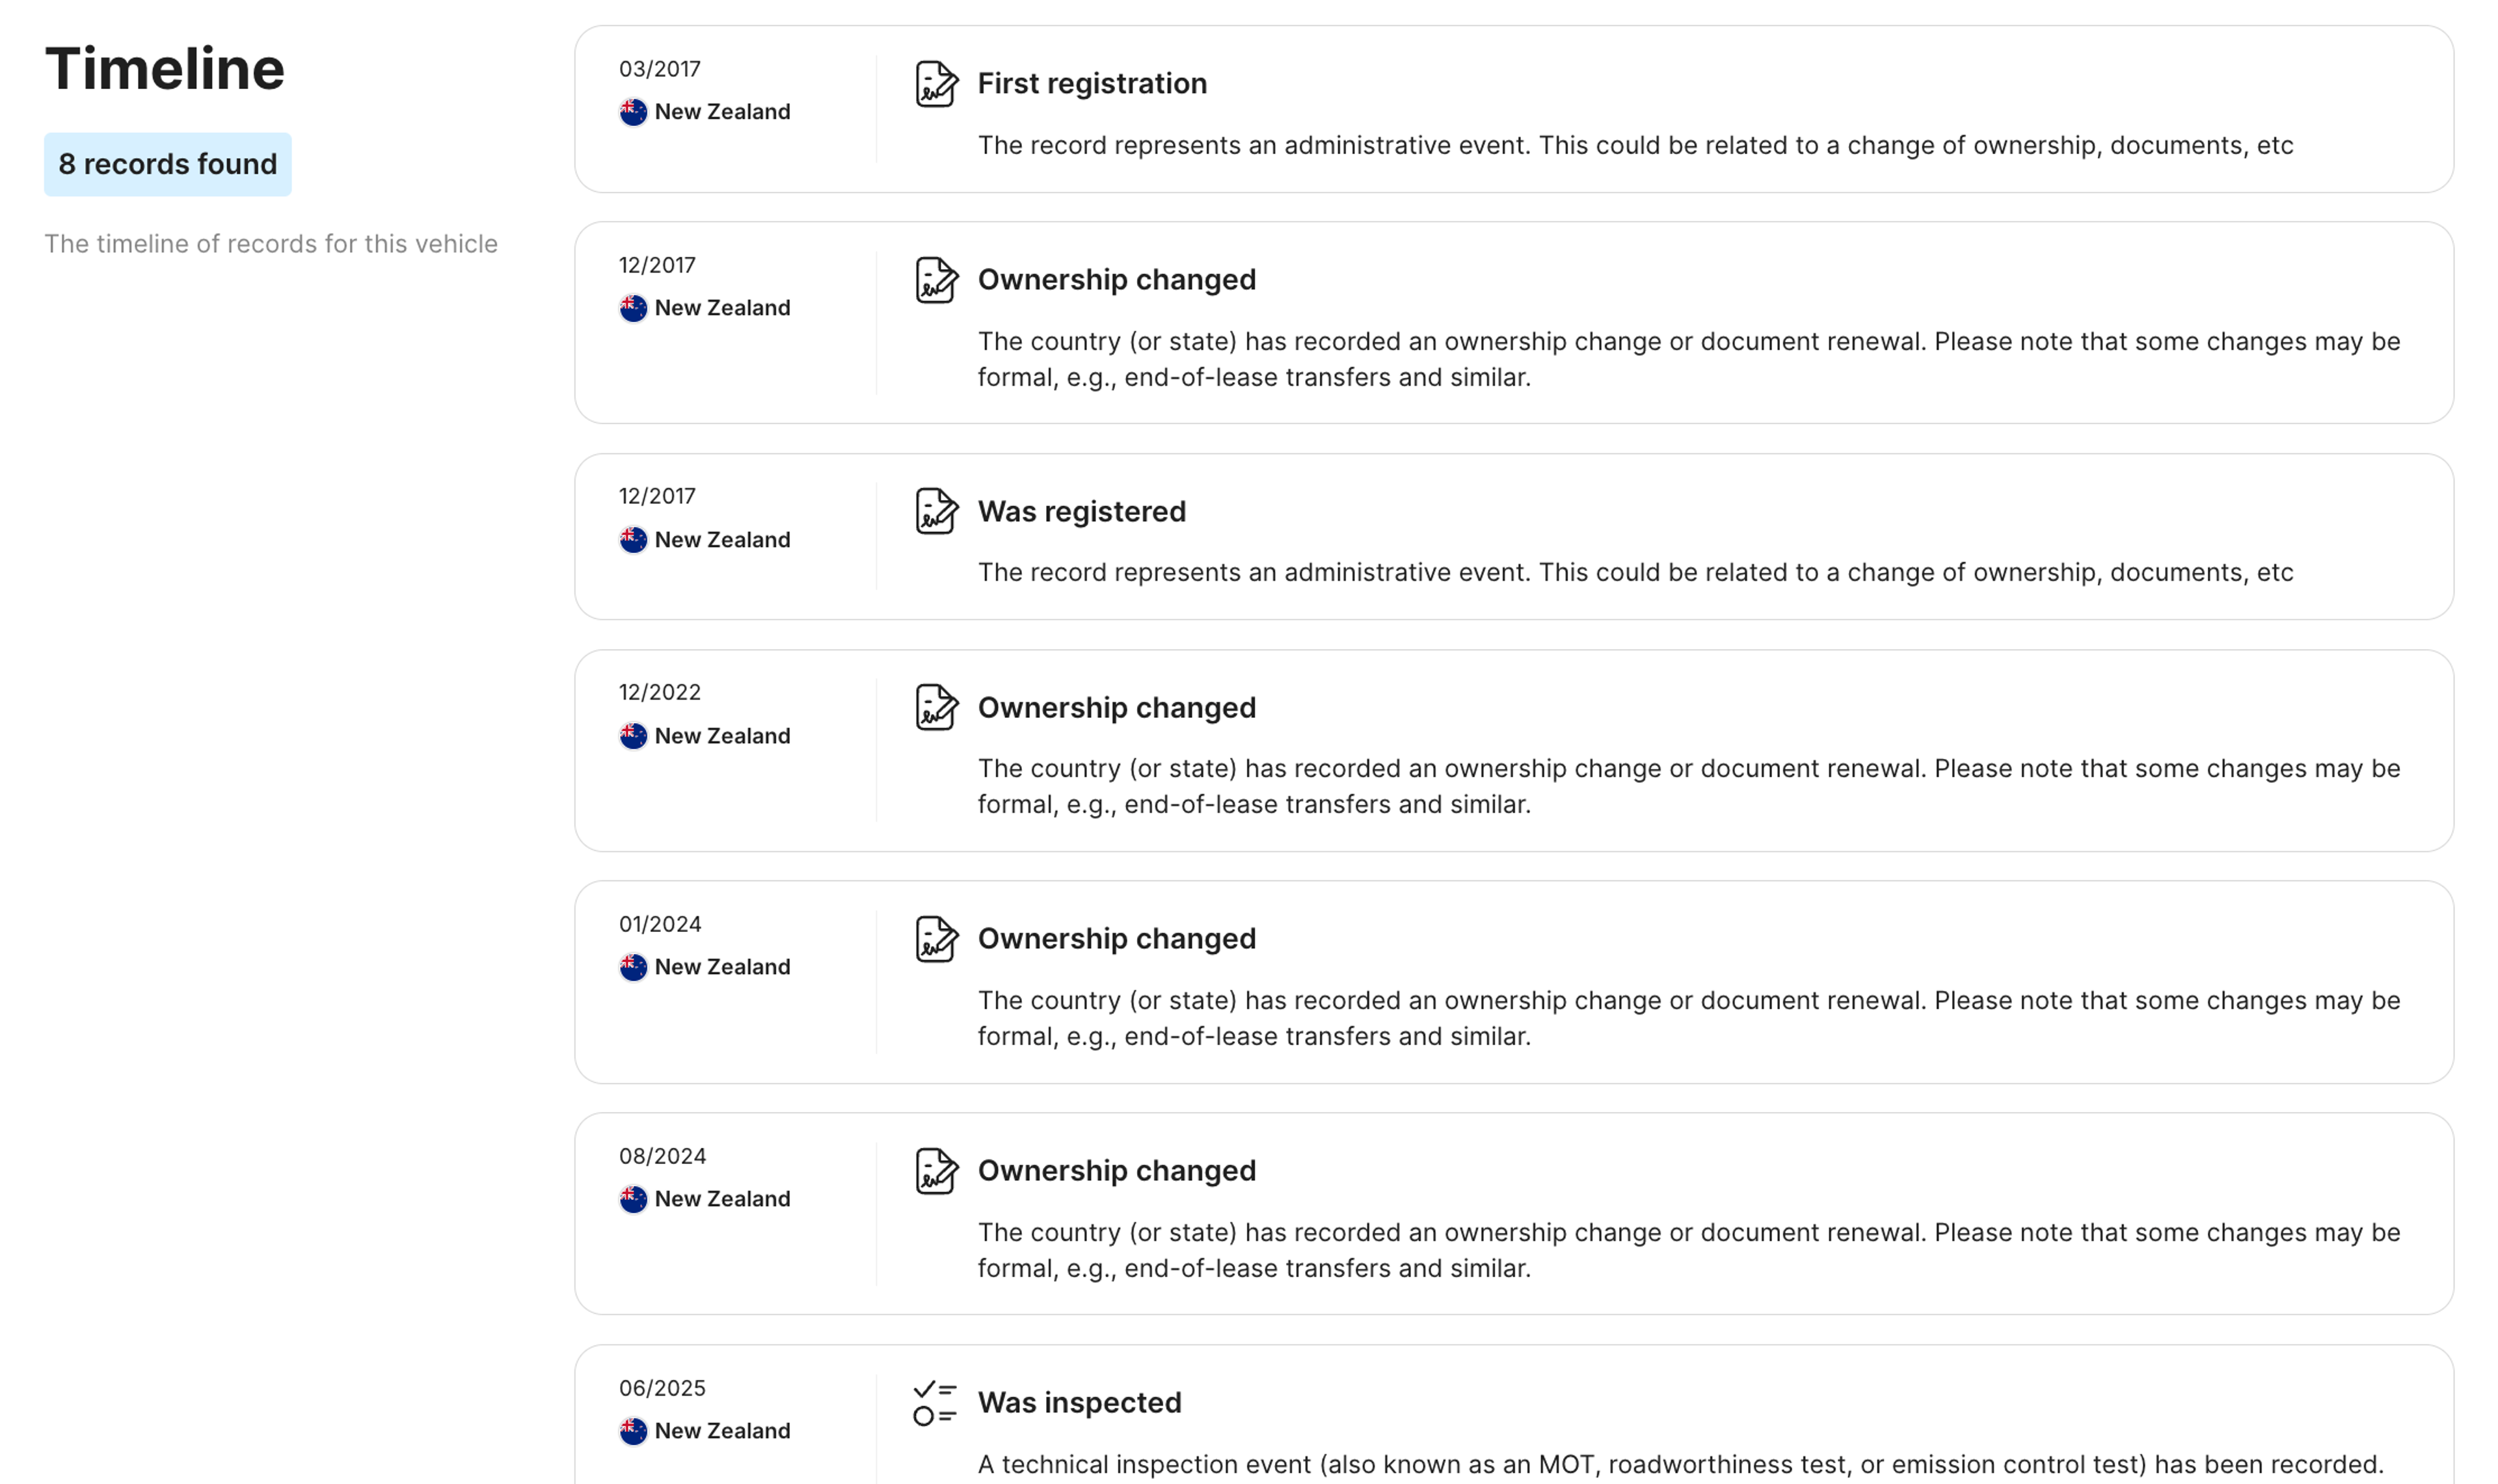Click the New Zealand flag on First registration record

pyautogui.click(x=632, y=111)
